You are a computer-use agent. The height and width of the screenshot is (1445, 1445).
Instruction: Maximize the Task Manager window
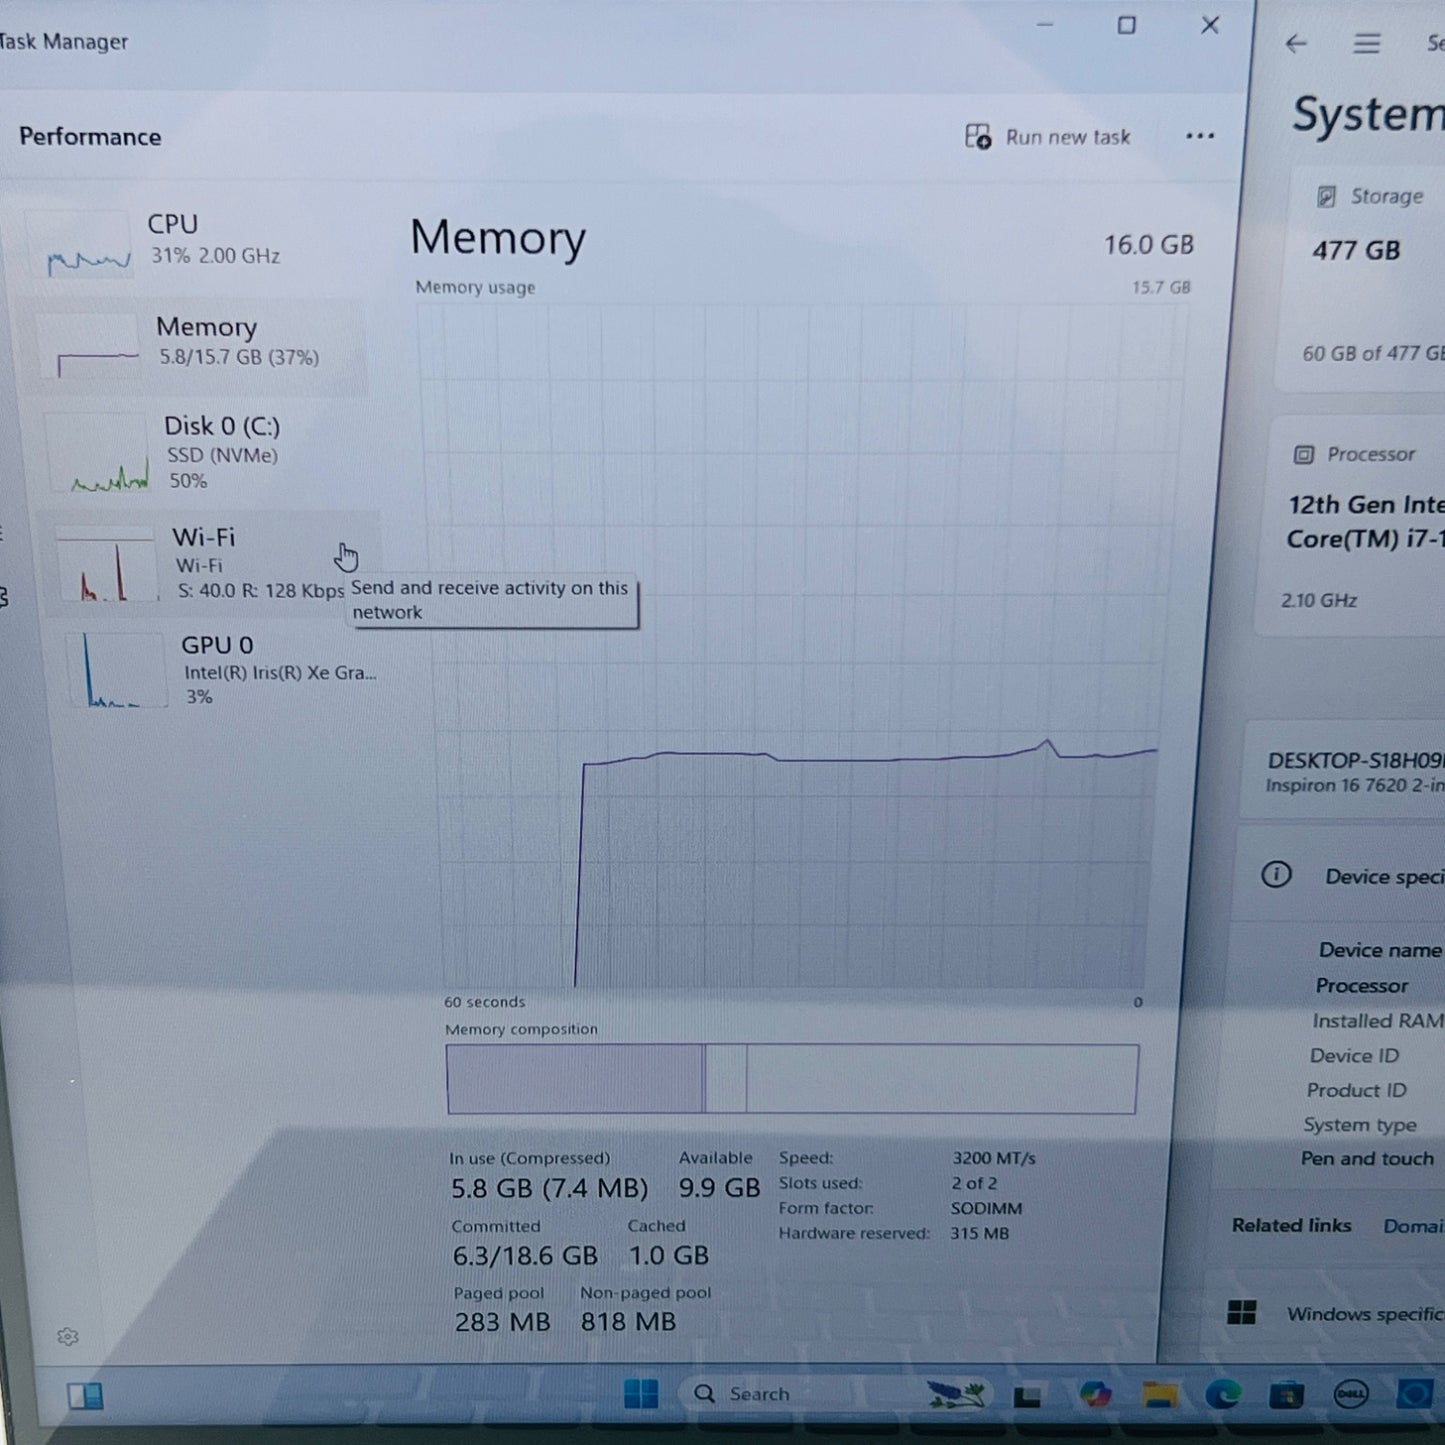(1126, 25)
